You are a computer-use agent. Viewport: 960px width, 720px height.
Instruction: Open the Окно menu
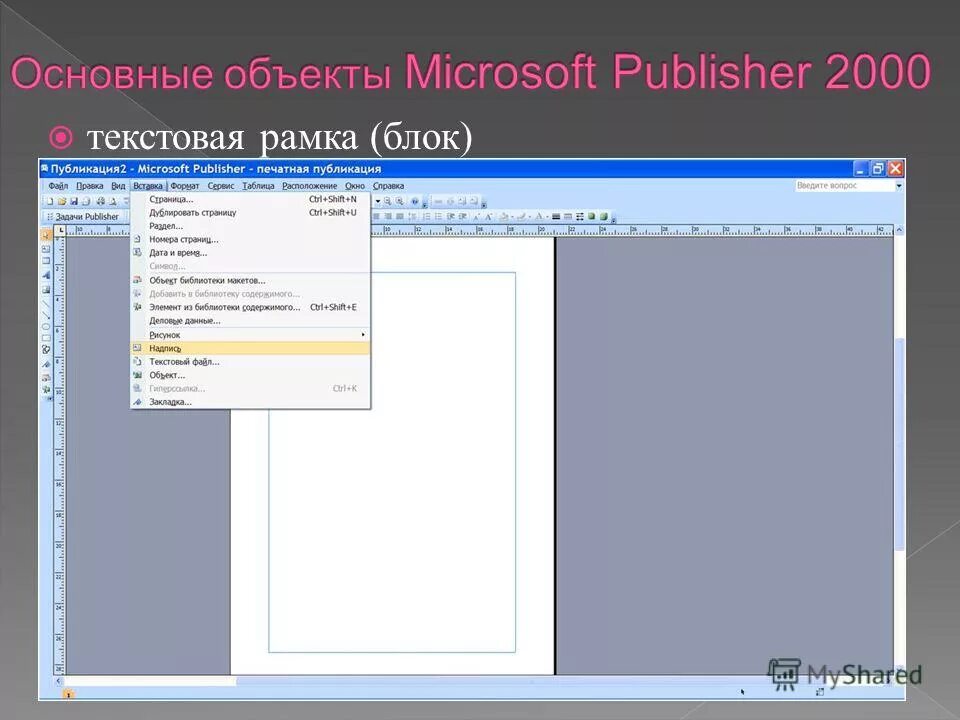coord(354,186)
